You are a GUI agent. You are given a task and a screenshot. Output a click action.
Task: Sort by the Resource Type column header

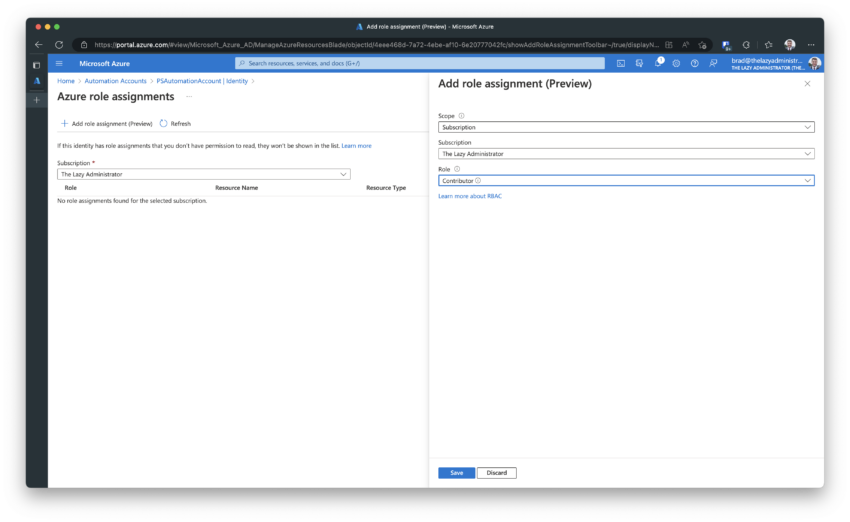point(386,188)
